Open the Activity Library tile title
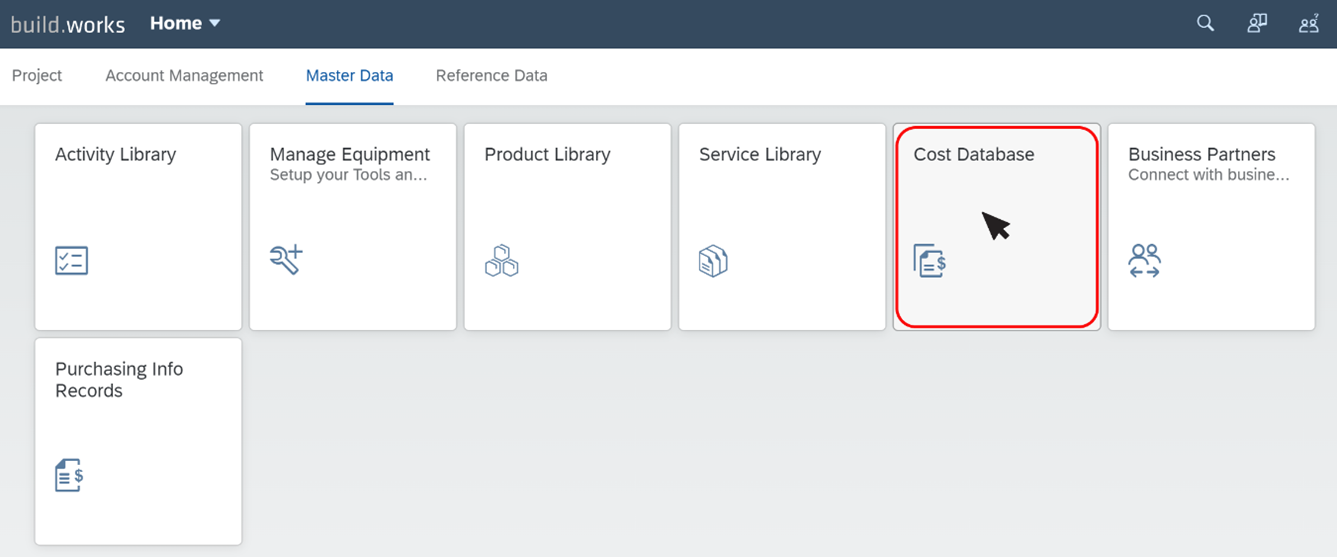1337x557 pixels. pos(115,154)
